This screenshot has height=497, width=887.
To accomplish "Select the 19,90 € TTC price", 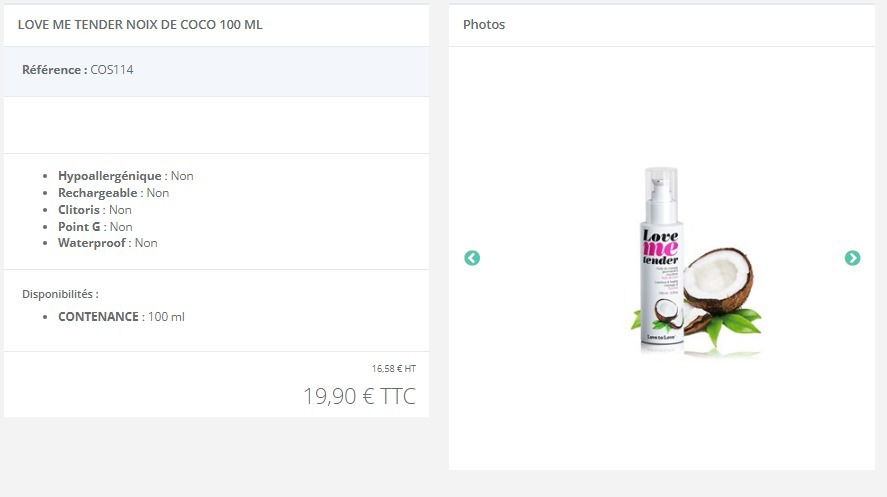I will tap(360, 396).
